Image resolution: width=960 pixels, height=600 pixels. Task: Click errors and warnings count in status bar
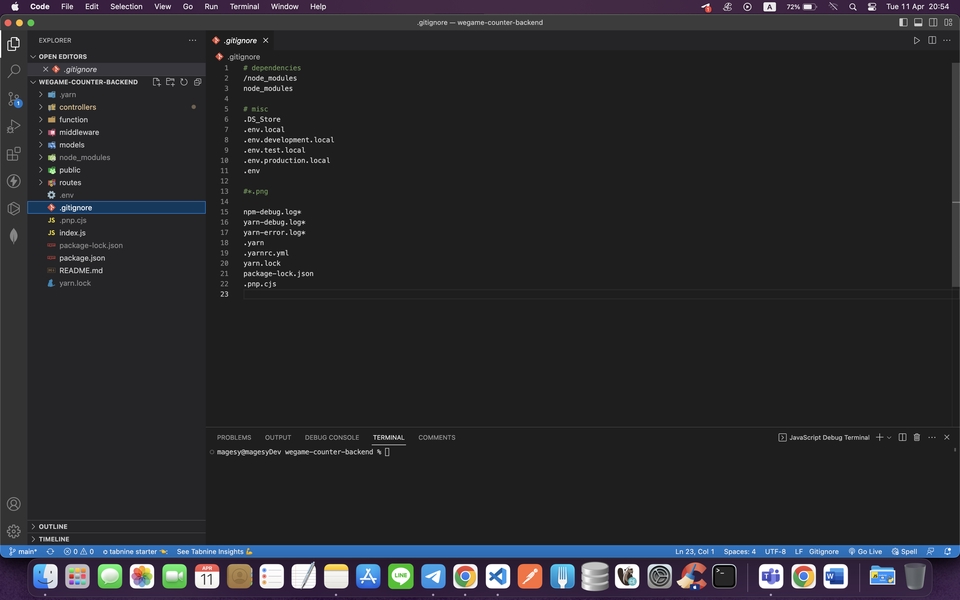click(79, 552)
